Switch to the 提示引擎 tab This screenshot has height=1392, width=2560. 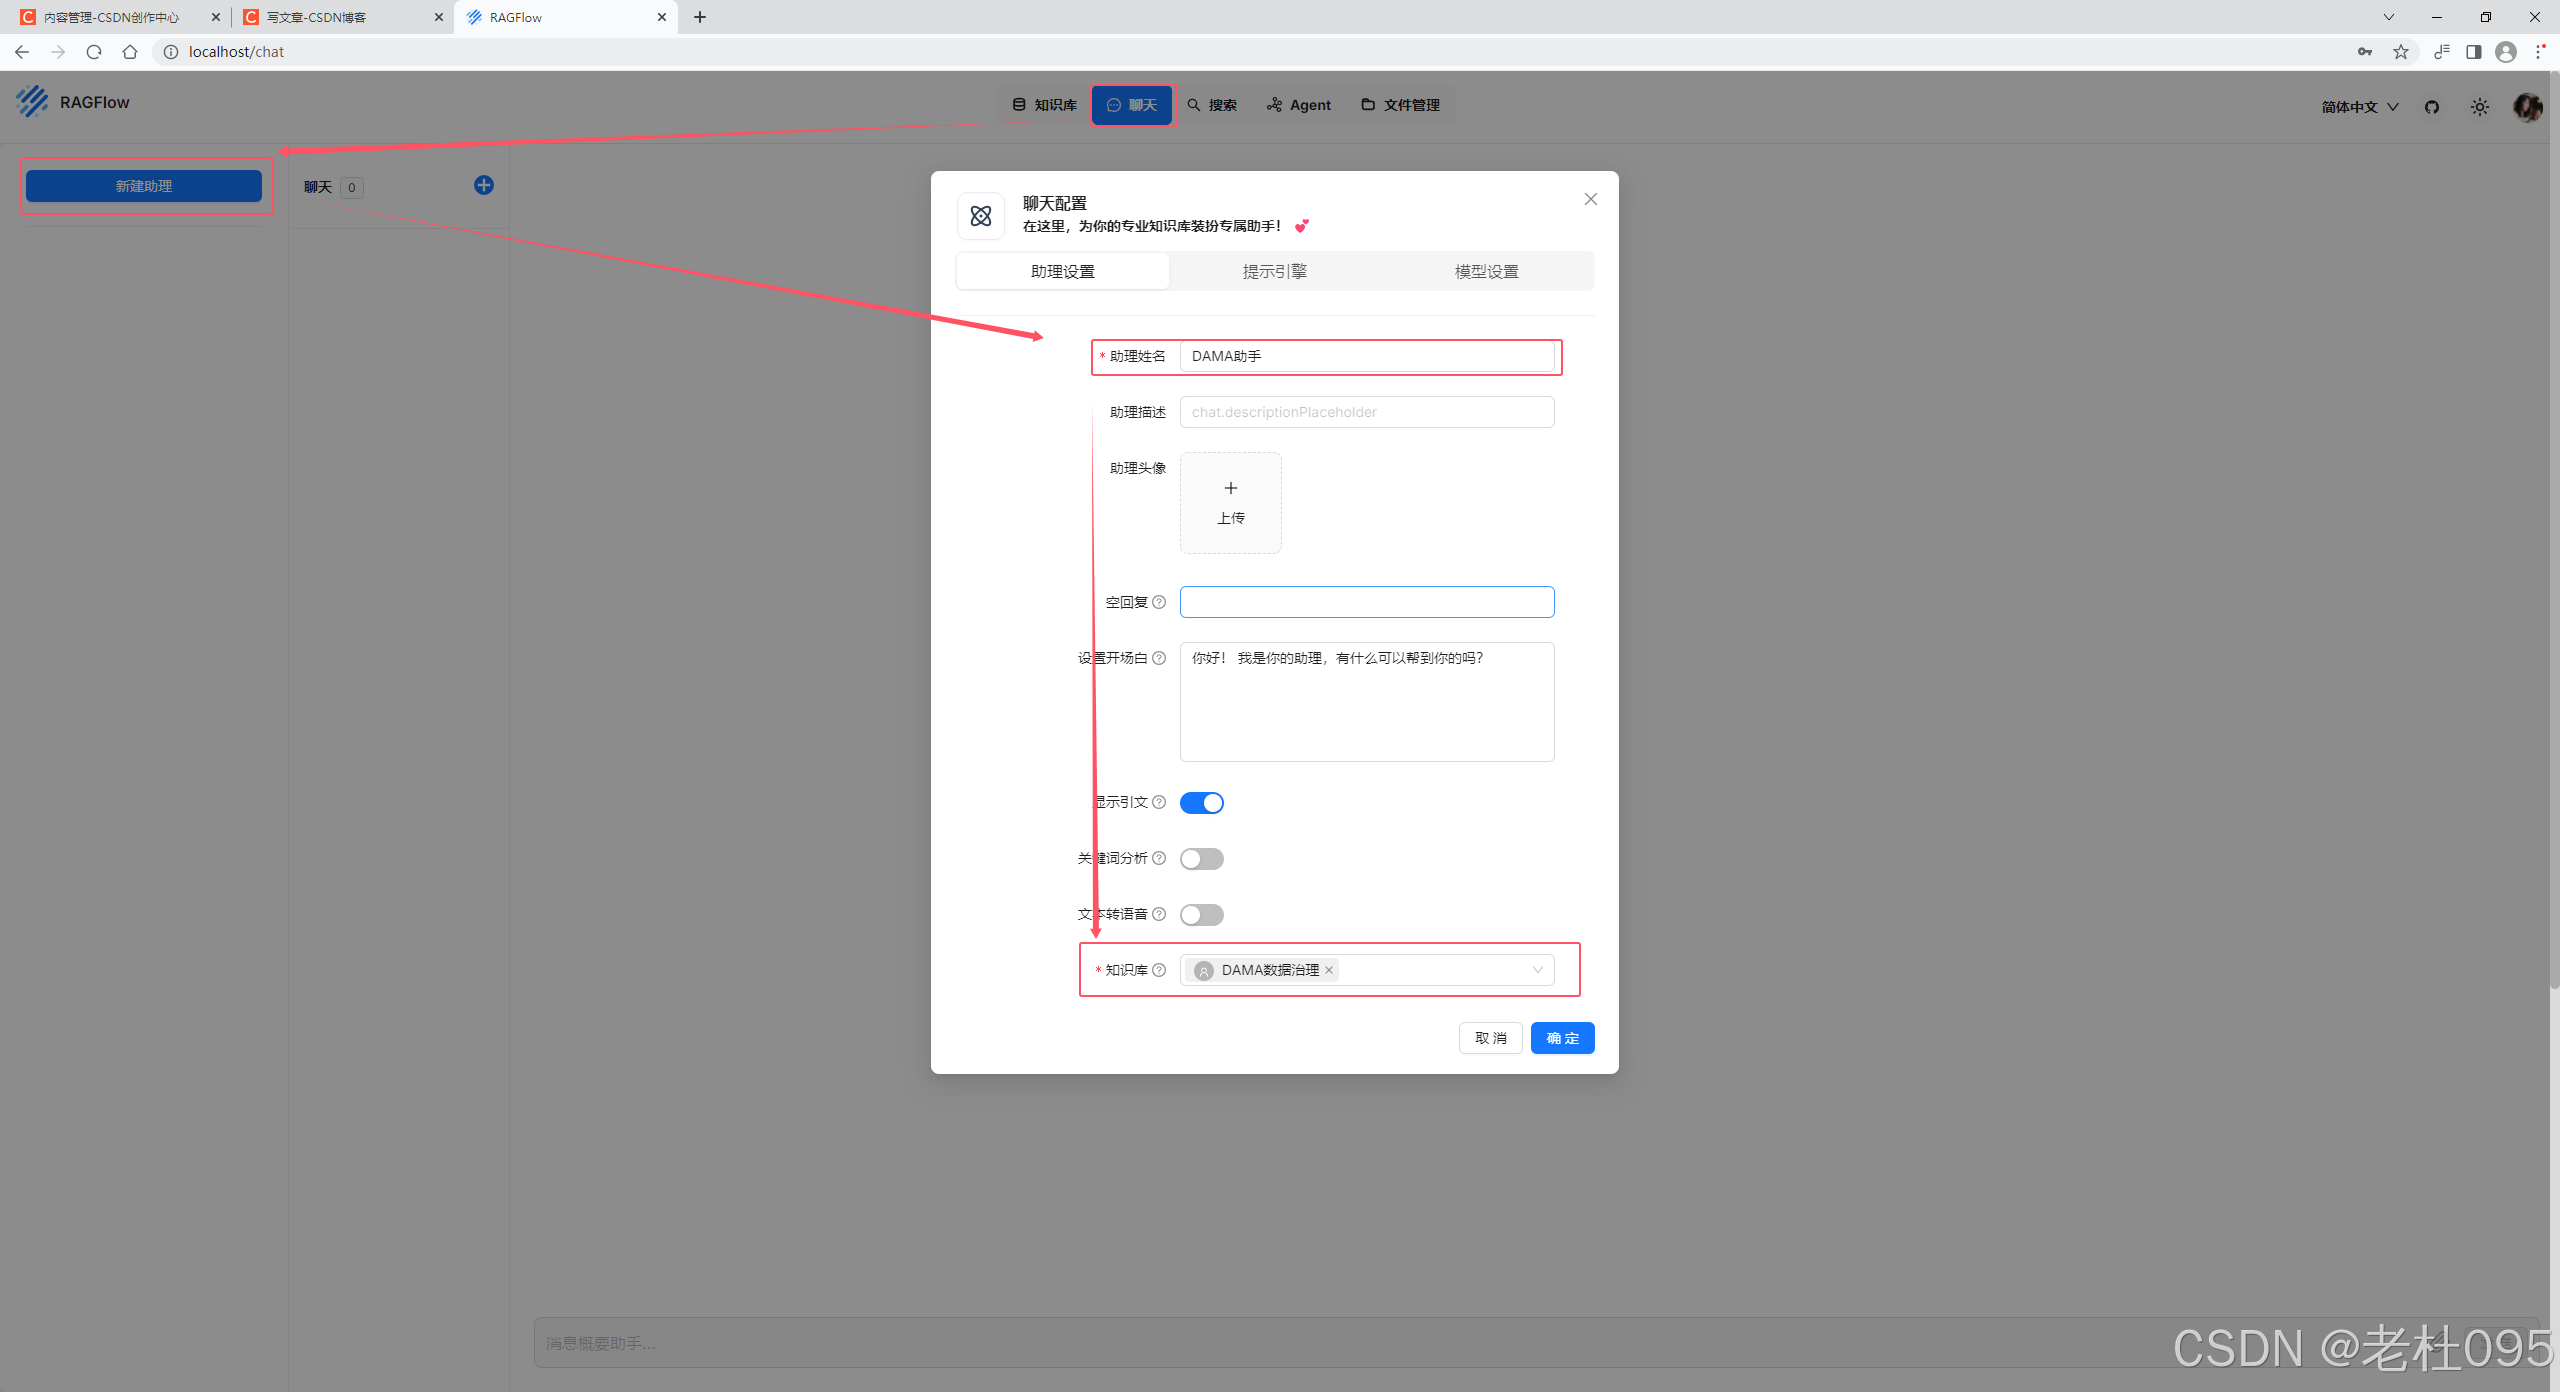tap(1274, 271)
